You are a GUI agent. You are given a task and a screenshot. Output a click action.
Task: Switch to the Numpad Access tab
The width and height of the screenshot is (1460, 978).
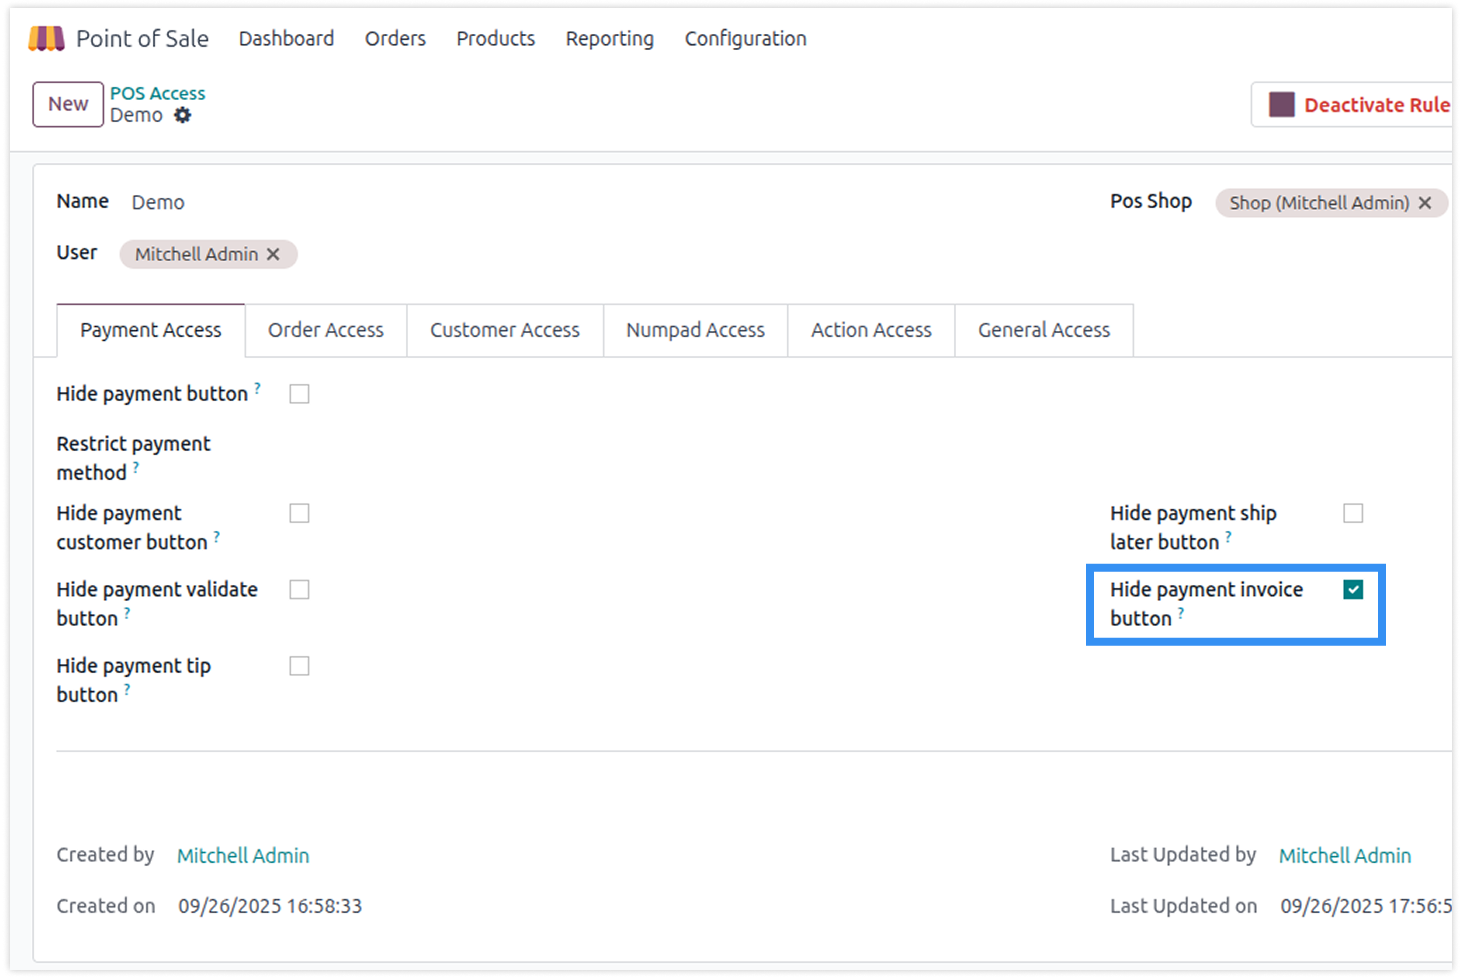click(695, 330)
